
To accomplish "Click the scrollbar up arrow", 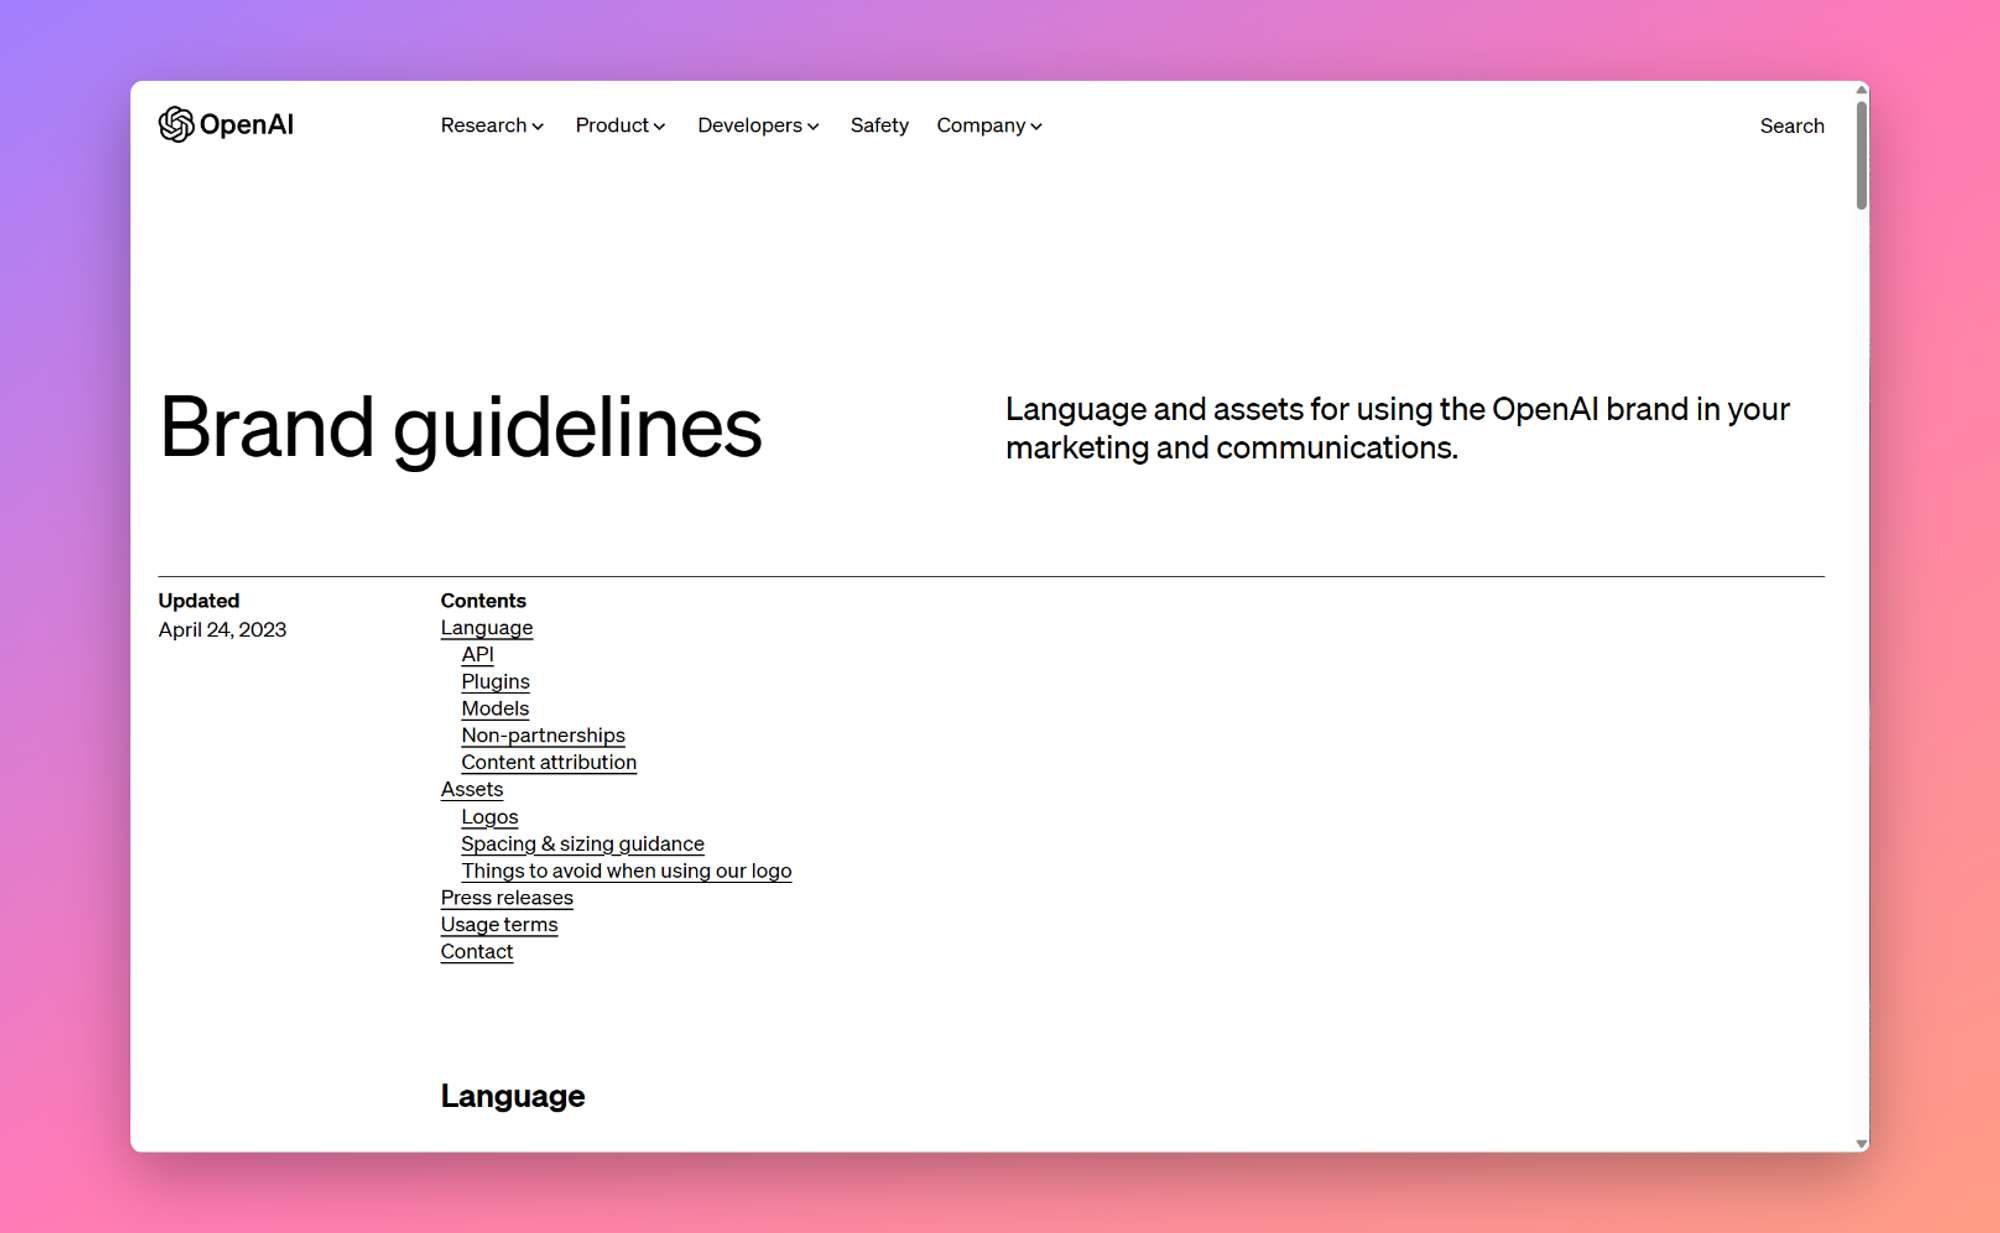I will [x=1861, y=90].
